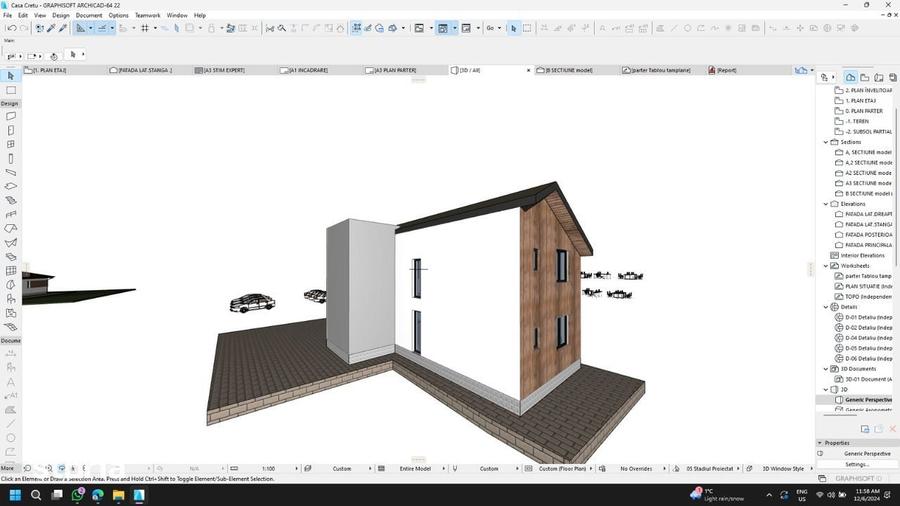This screenshot has height=506, width=900.
Task: Open the Design menu
Action: click(x=61, y=15)
